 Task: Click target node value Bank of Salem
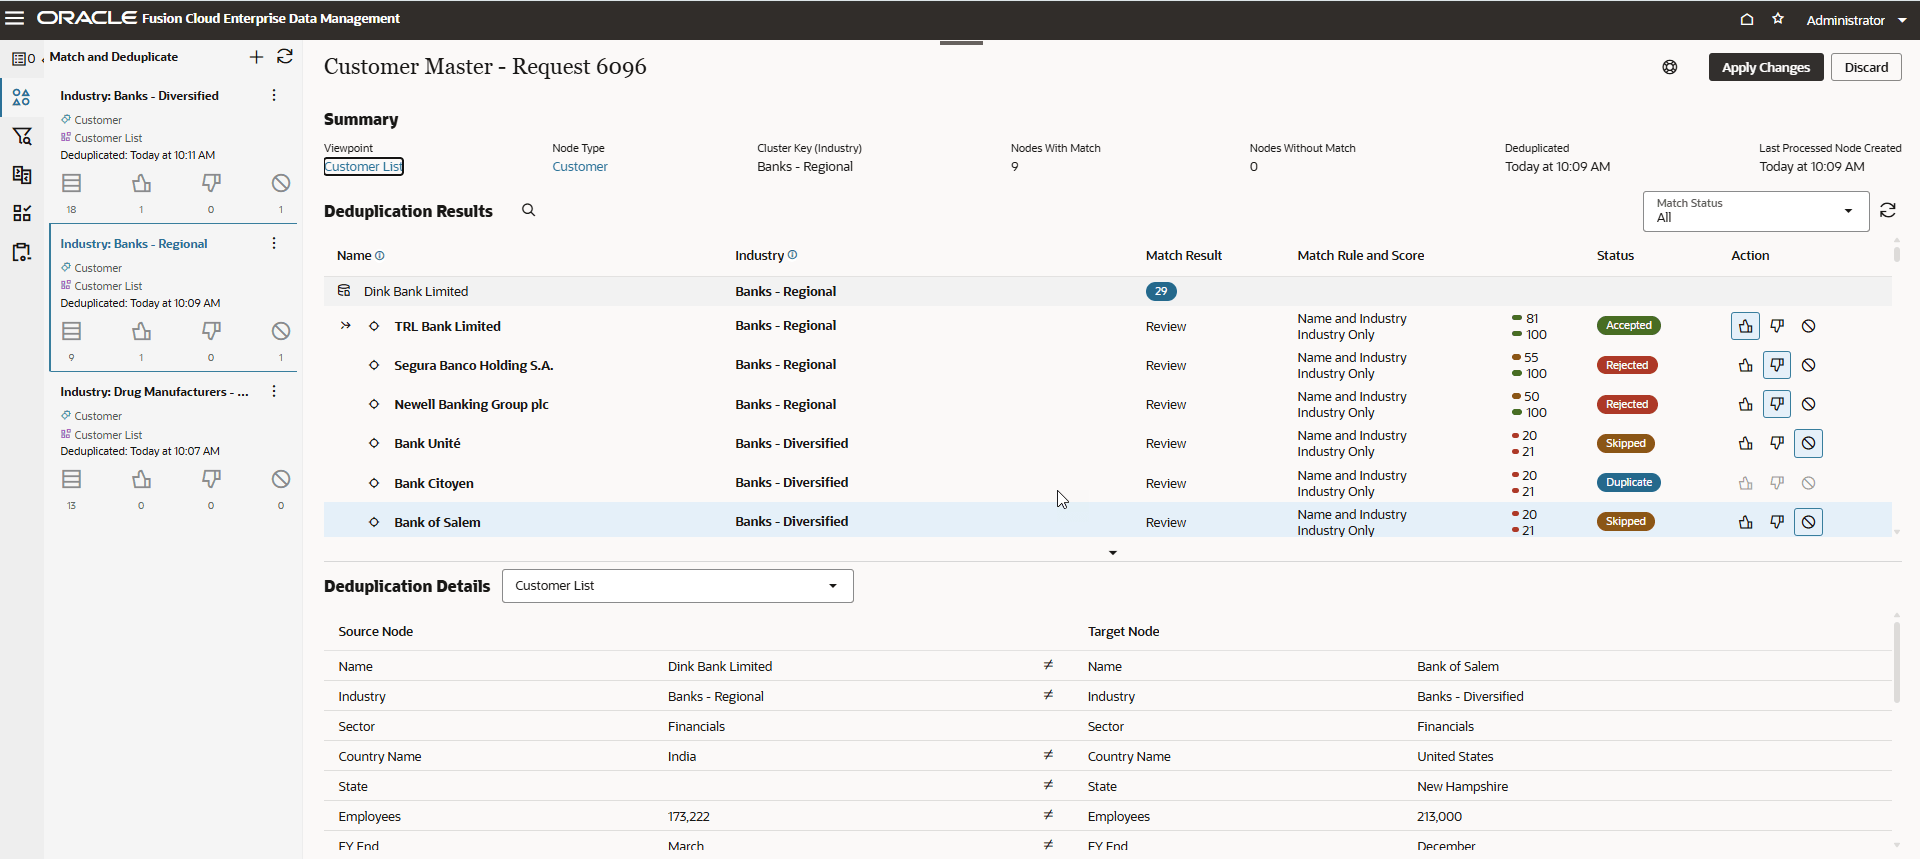[1458, 667]
